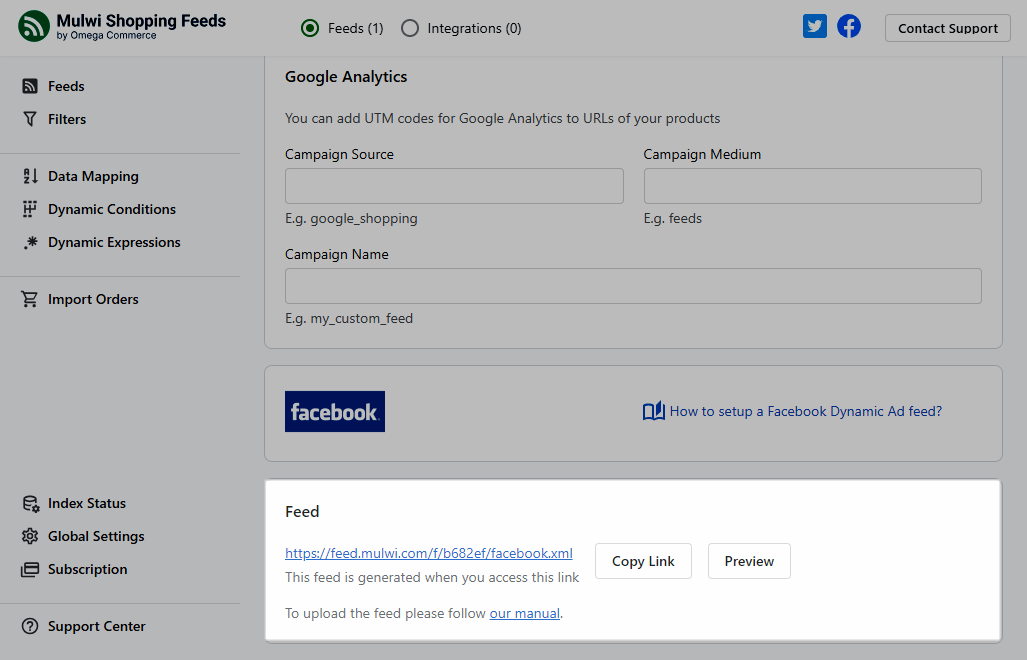Open the Twitter icon link

[815, 27]
